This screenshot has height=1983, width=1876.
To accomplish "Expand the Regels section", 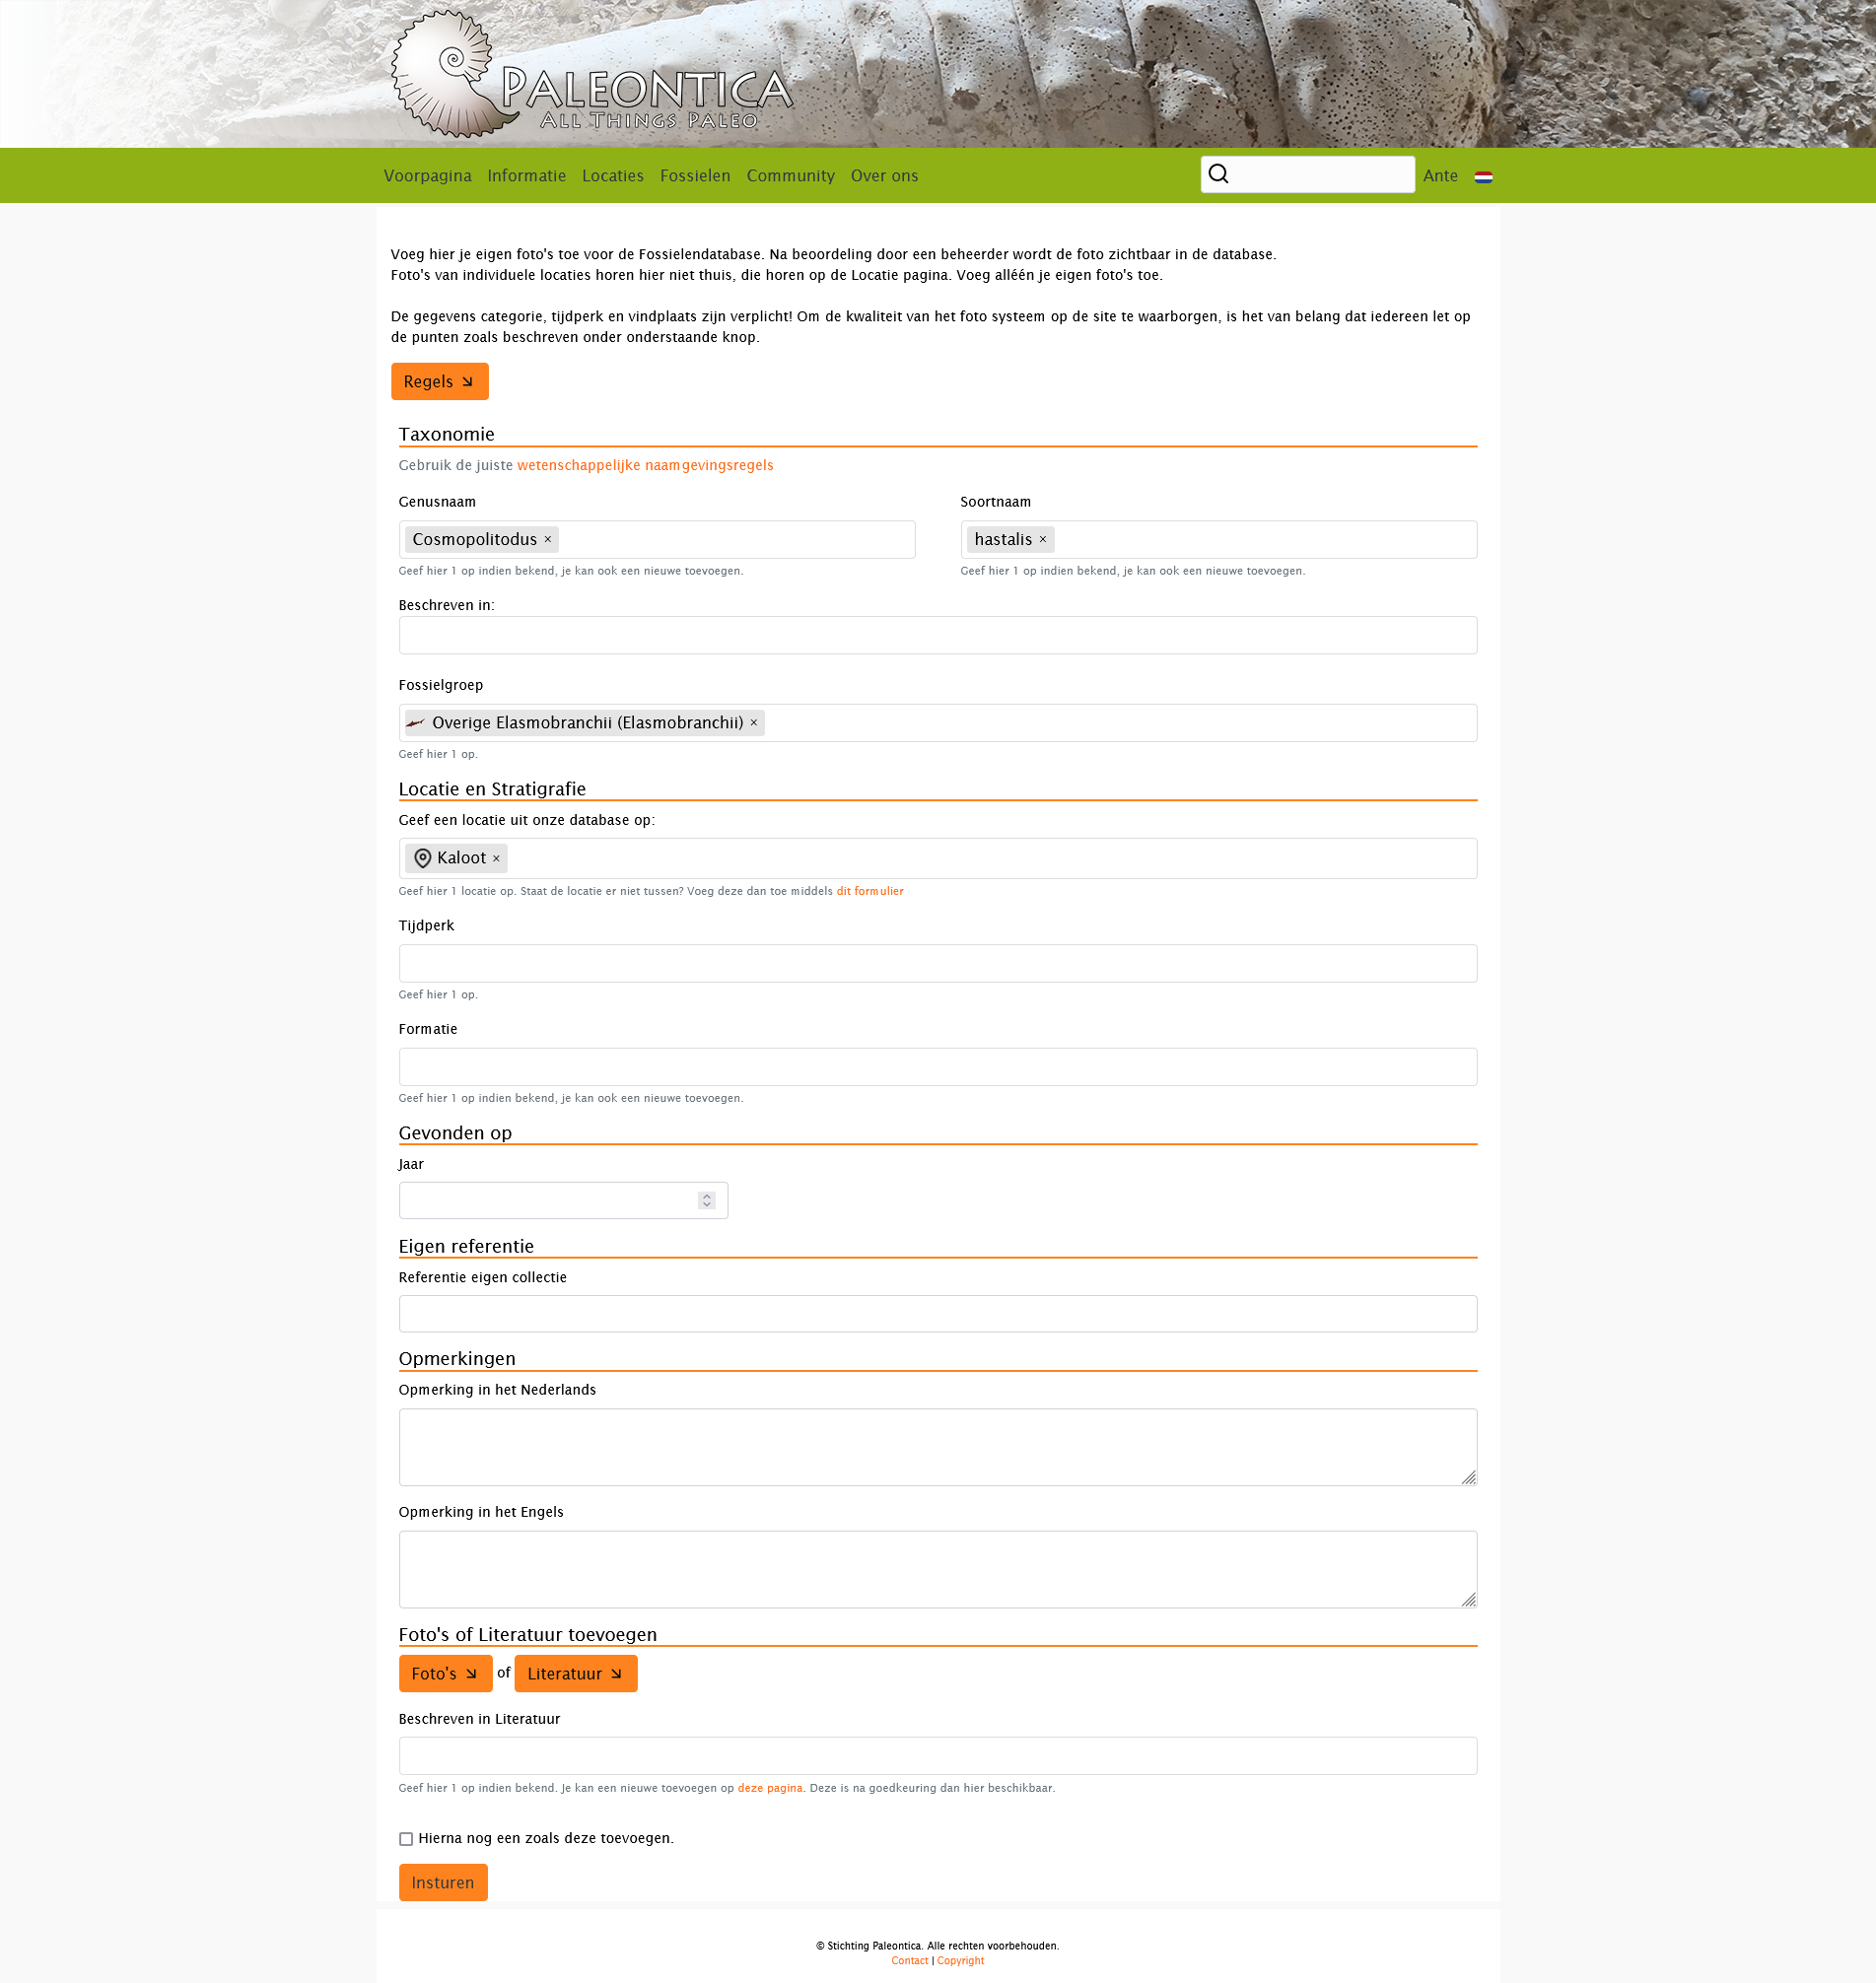I will point(439,382).
